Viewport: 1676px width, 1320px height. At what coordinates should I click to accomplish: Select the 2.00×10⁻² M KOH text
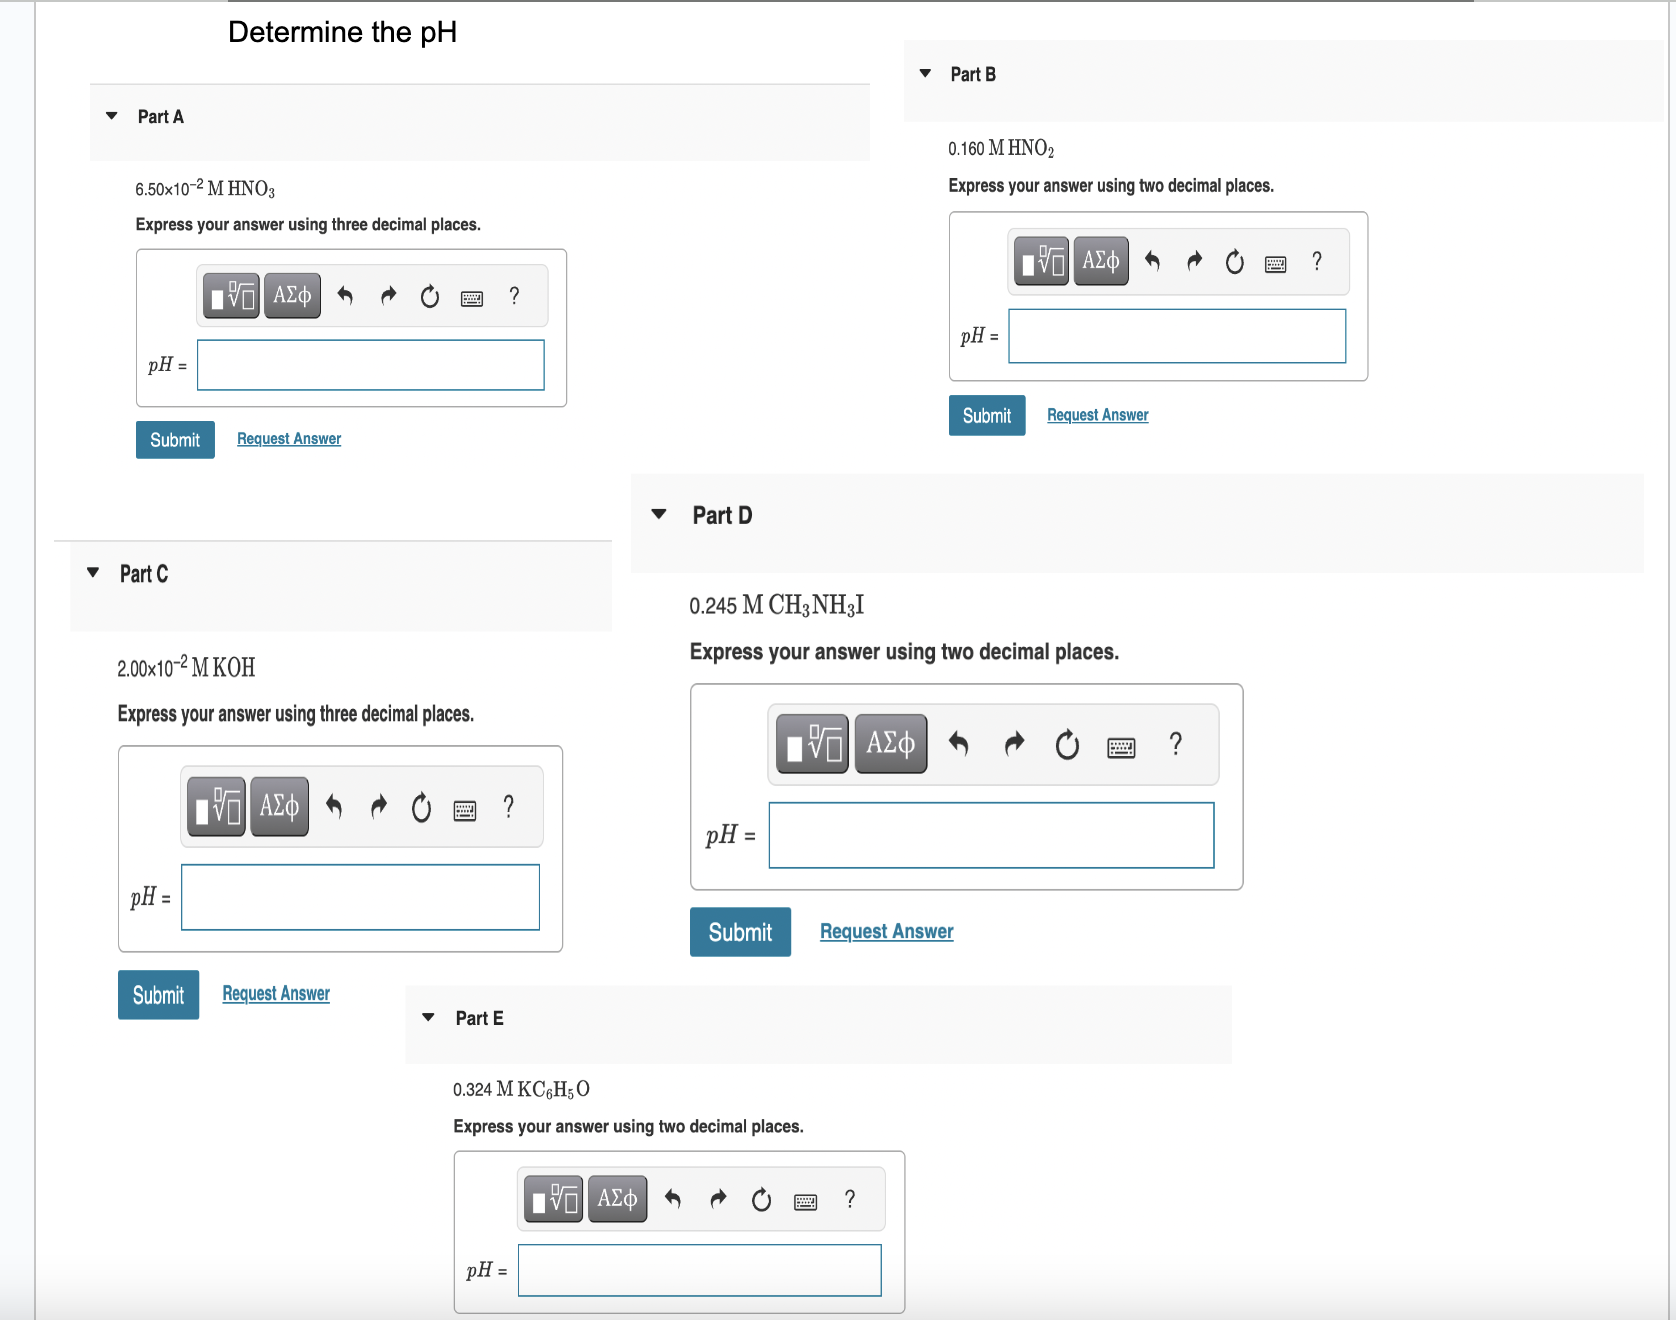pos(186,667)
